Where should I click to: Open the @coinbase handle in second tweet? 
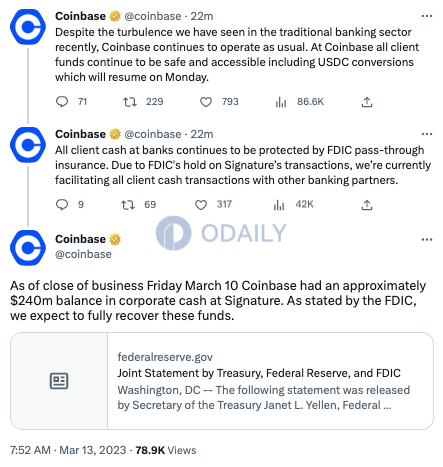(153, 134)
